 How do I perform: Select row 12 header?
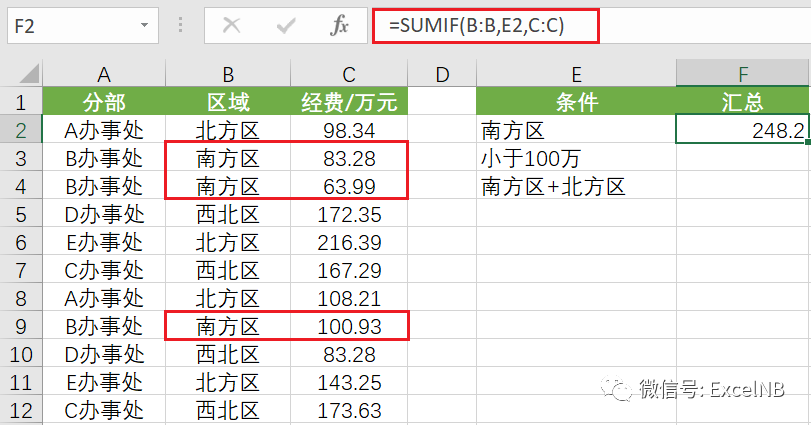21,410
